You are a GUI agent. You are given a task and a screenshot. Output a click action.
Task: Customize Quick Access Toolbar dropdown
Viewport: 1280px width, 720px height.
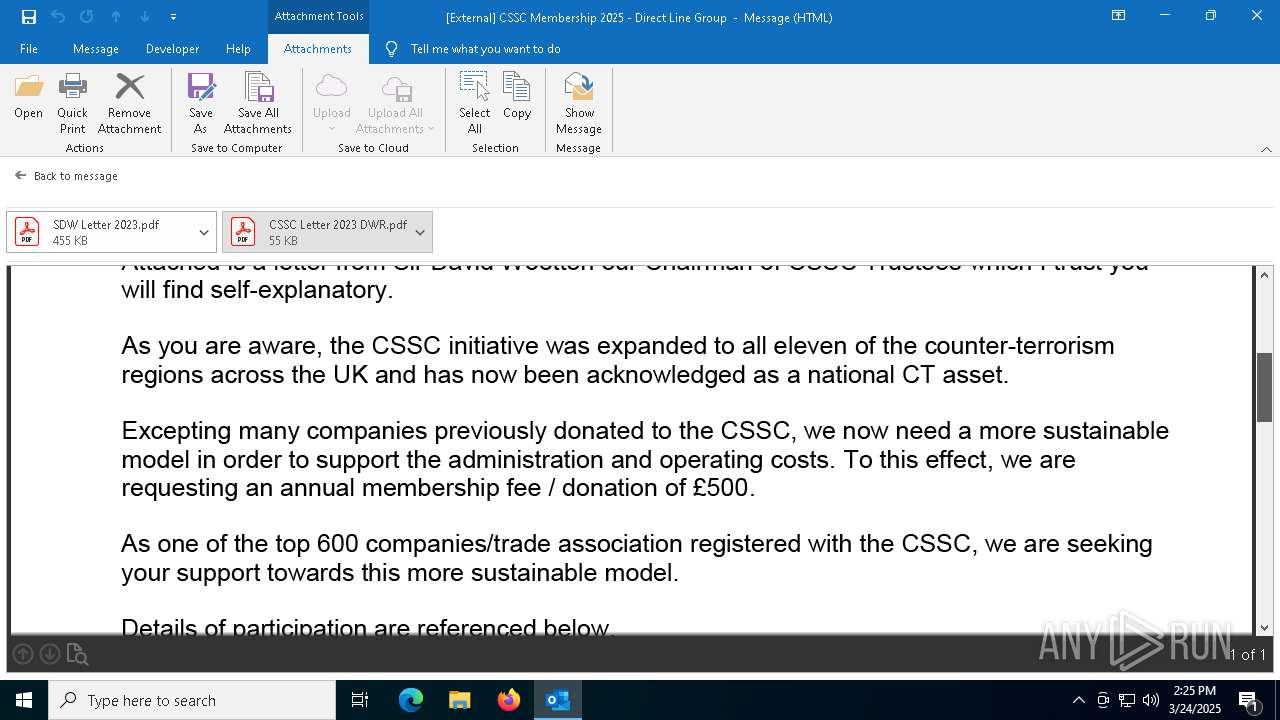click(x=173, y=16)
